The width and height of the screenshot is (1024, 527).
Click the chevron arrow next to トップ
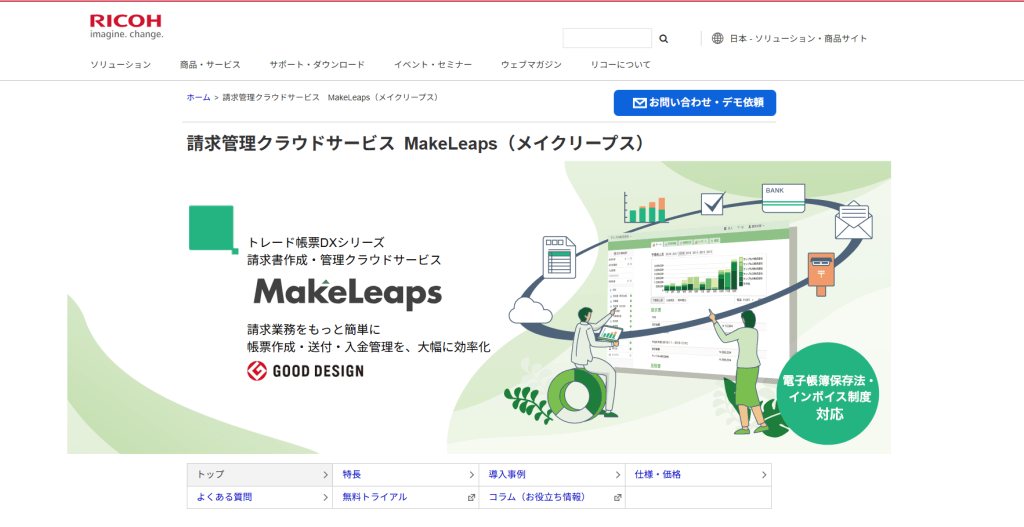click(325, 475)
